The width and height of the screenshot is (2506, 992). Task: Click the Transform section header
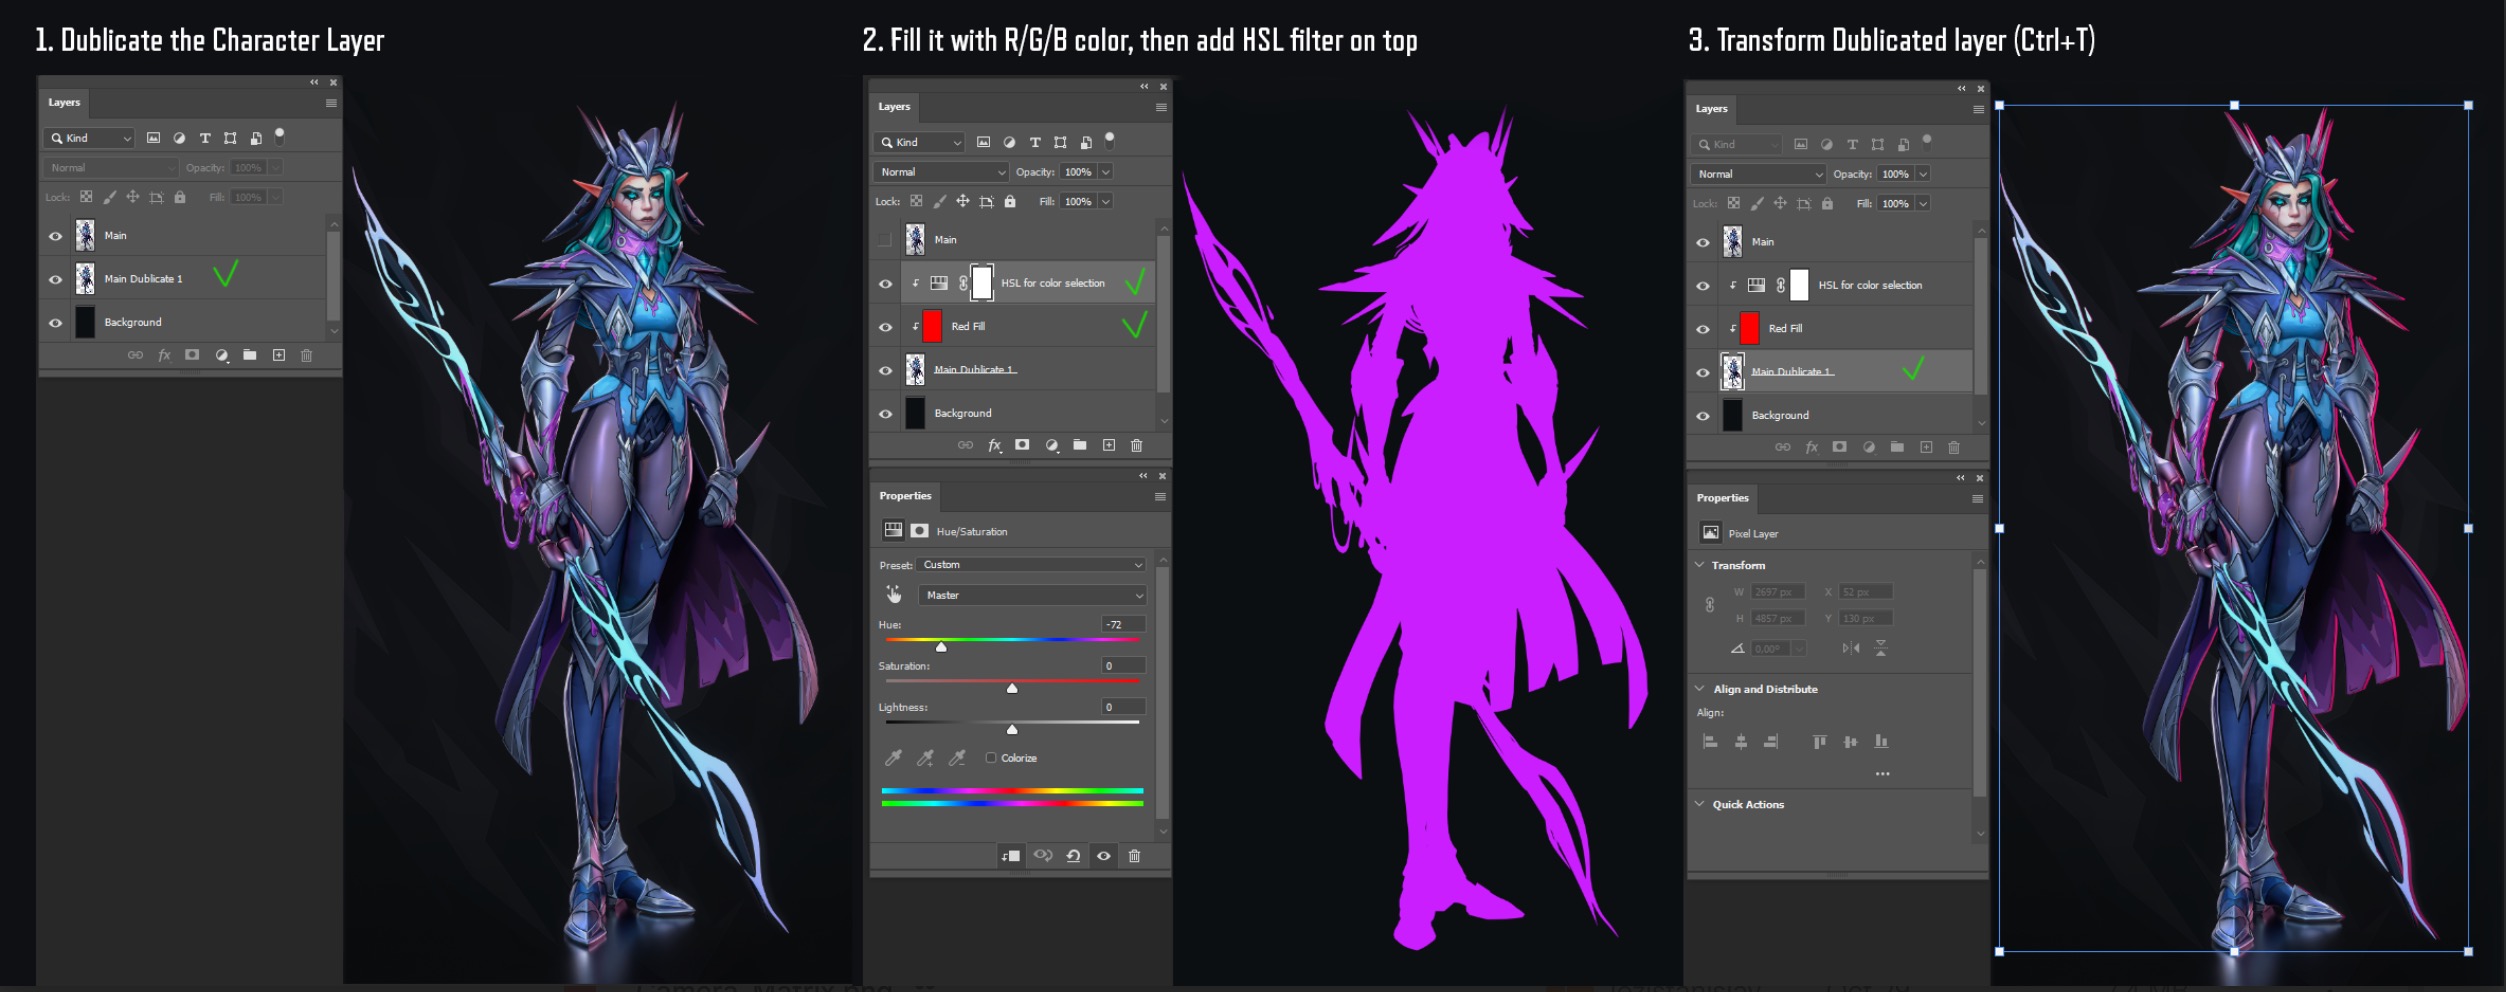tap(1738, 565)
